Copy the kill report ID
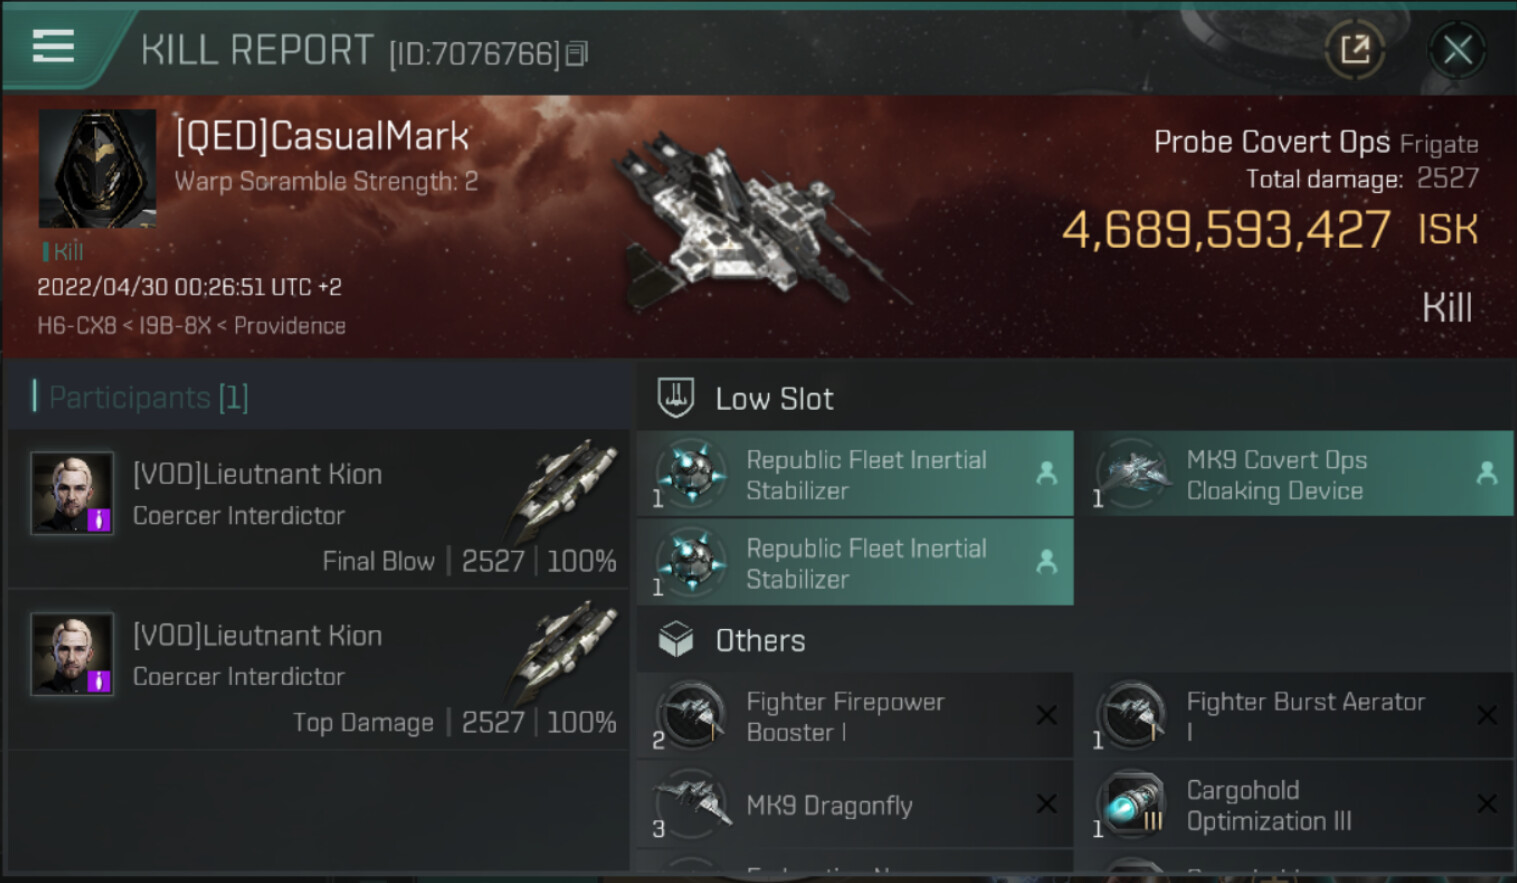Viewport: 1517px width, 883px height. click(577, 53)
